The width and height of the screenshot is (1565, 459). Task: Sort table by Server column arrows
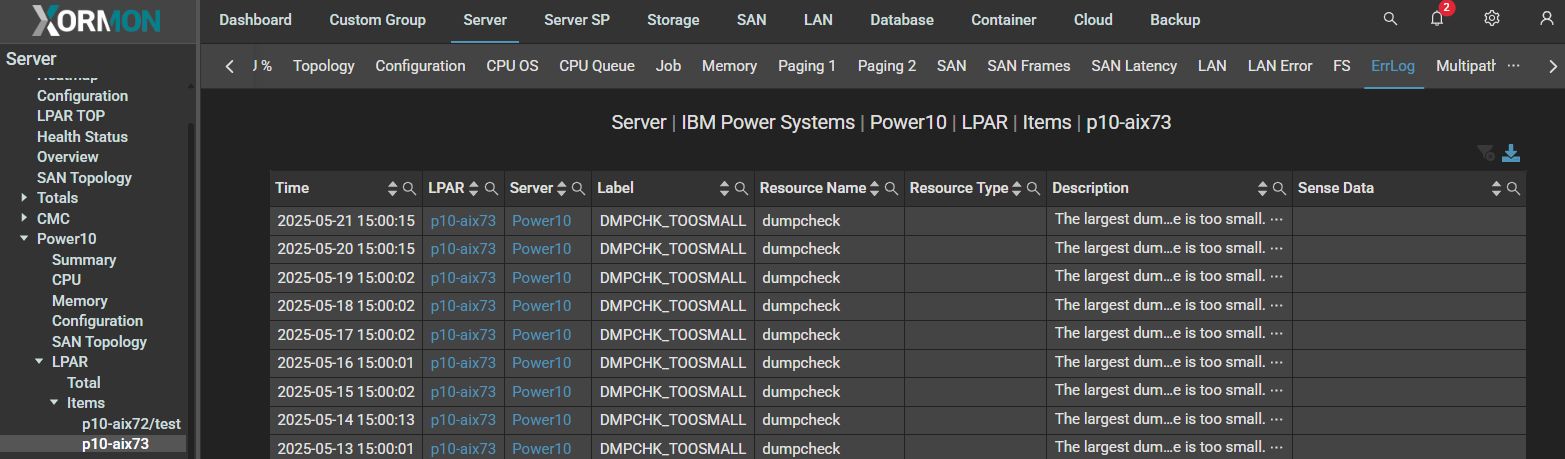click(561, 188)
